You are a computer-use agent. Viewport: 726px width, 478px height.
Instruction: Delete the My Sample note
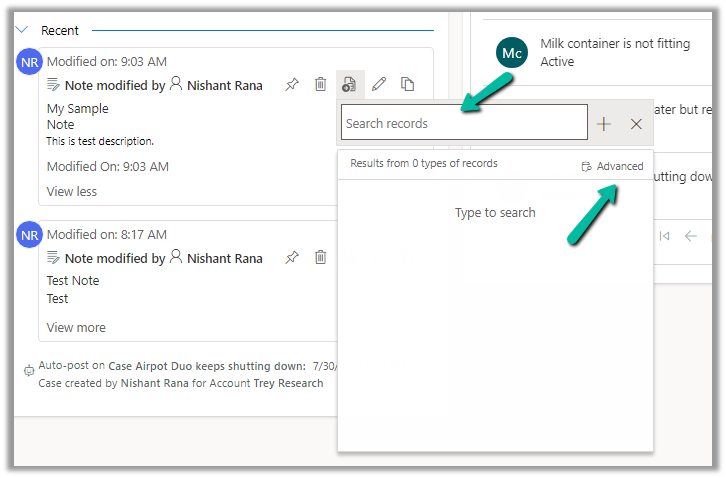click(320, 85)
